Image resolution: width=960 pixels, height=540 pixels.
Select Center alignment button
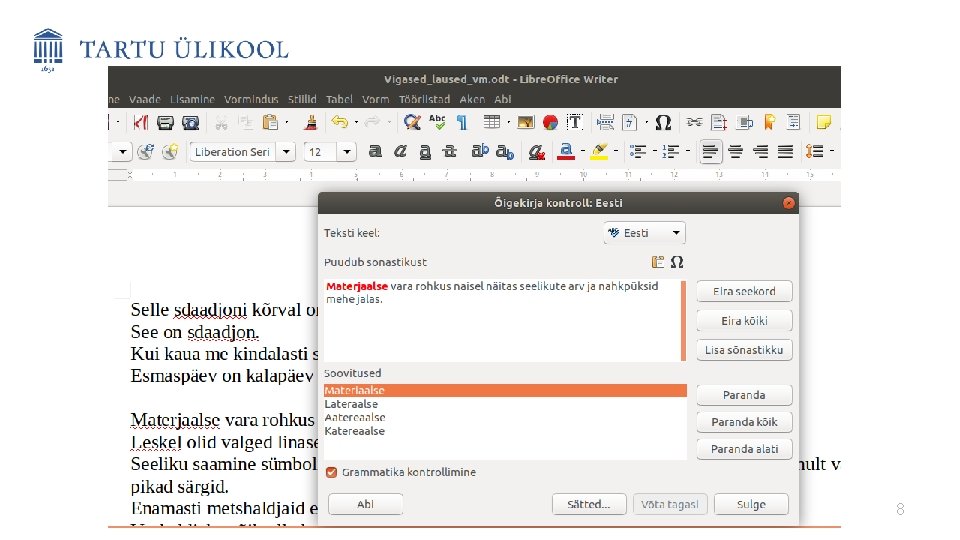click(x=735, y=151)
